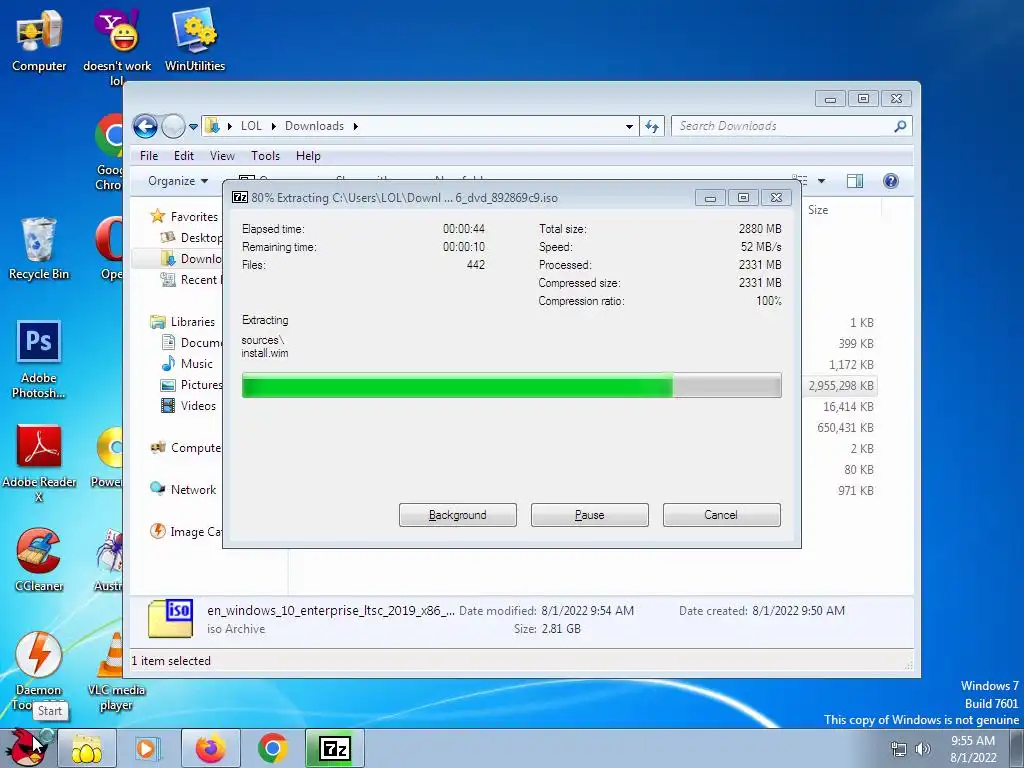The height and width of the screenshot is (768, 1024).
Task: Open the taskbar folder with eggs icon
Action: click(x=87, y=748)
